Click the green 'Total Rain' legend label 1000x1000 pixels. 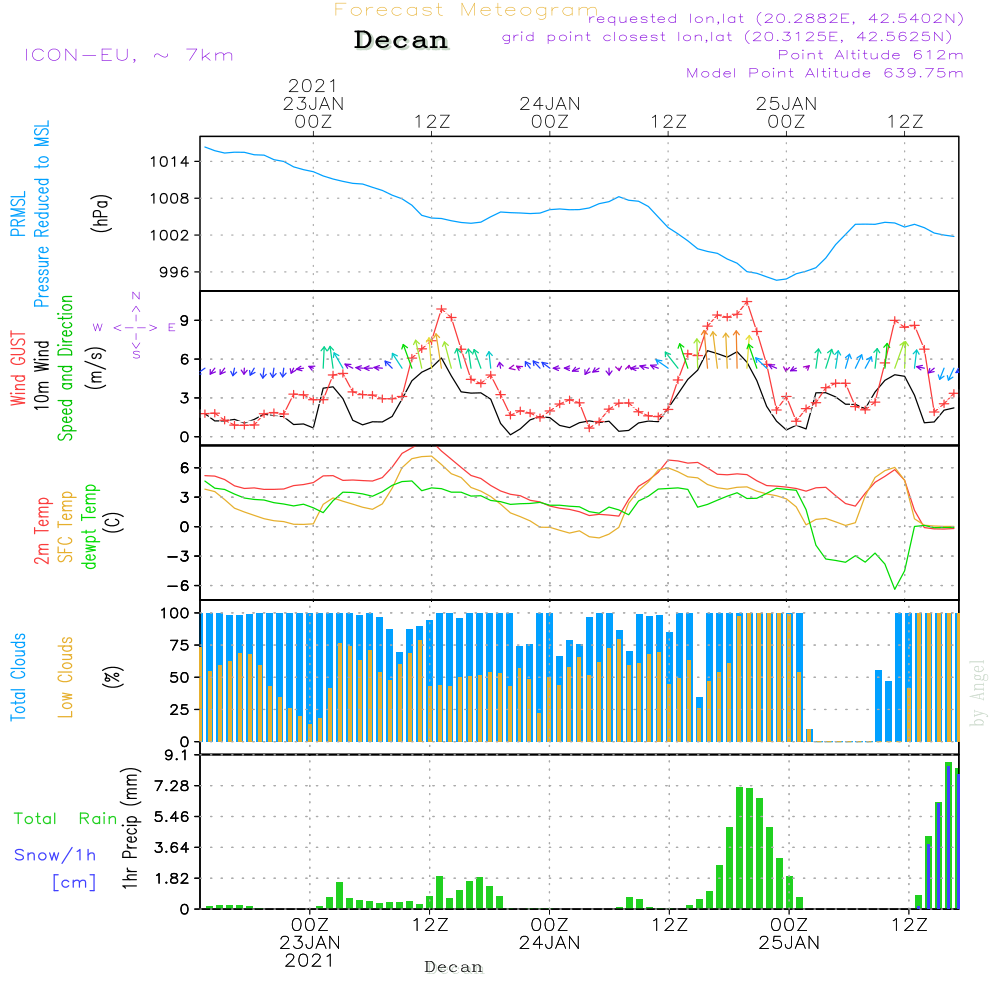click(66, 818)
